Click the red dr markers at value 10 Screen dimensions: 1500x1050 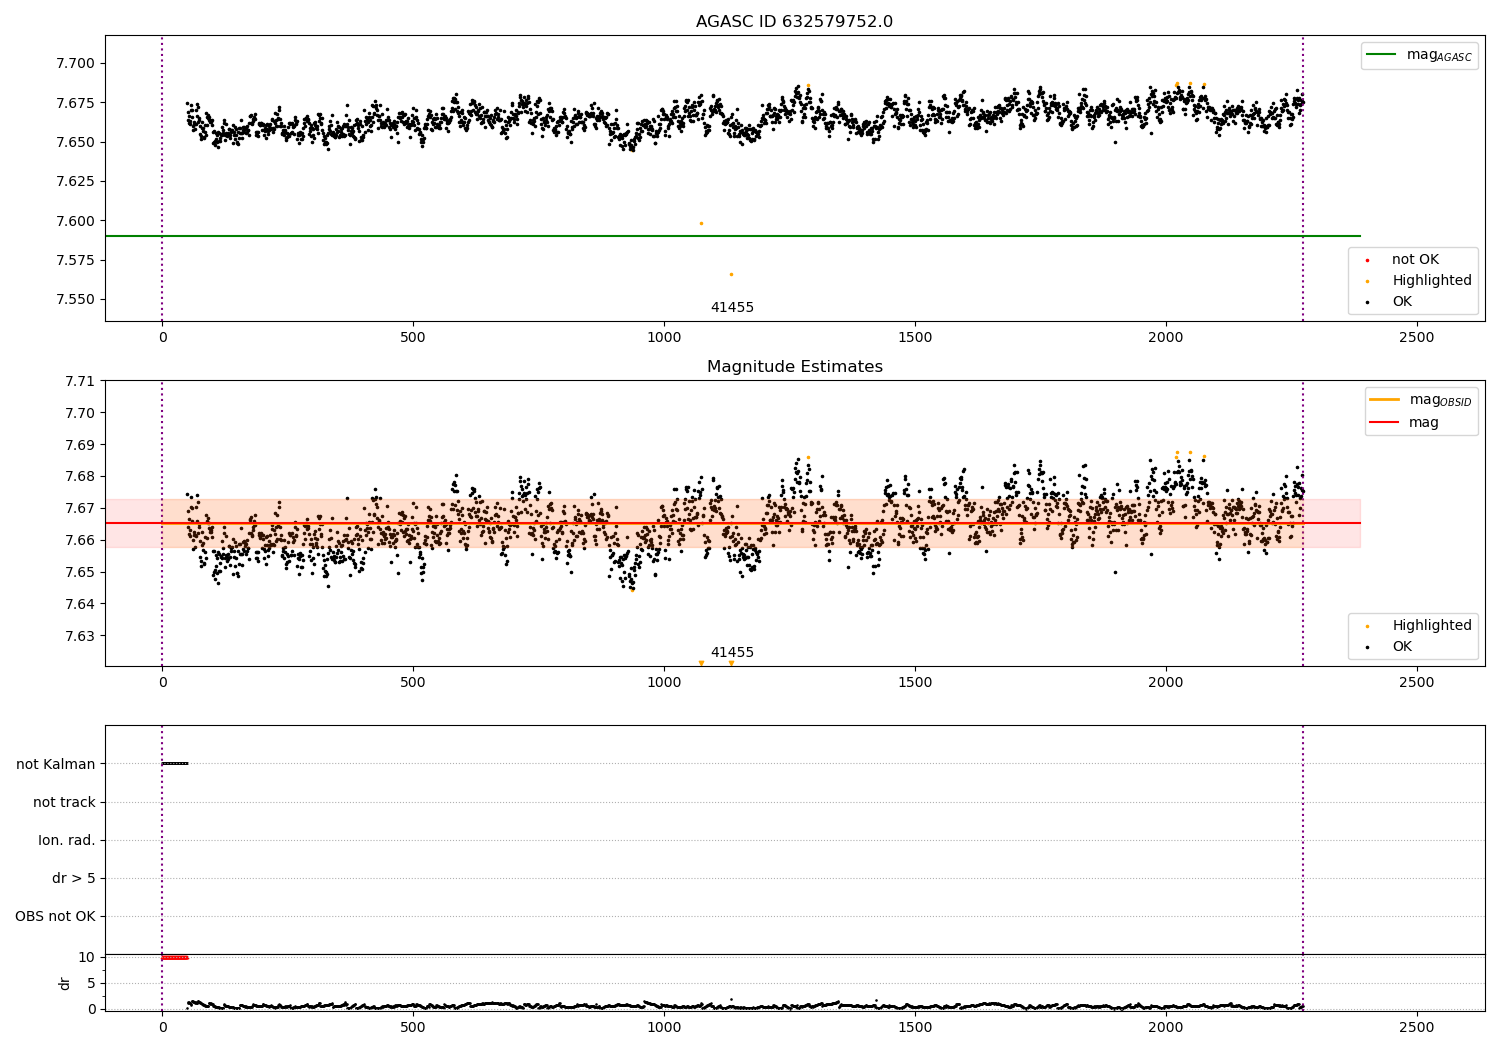pos(175,958)
